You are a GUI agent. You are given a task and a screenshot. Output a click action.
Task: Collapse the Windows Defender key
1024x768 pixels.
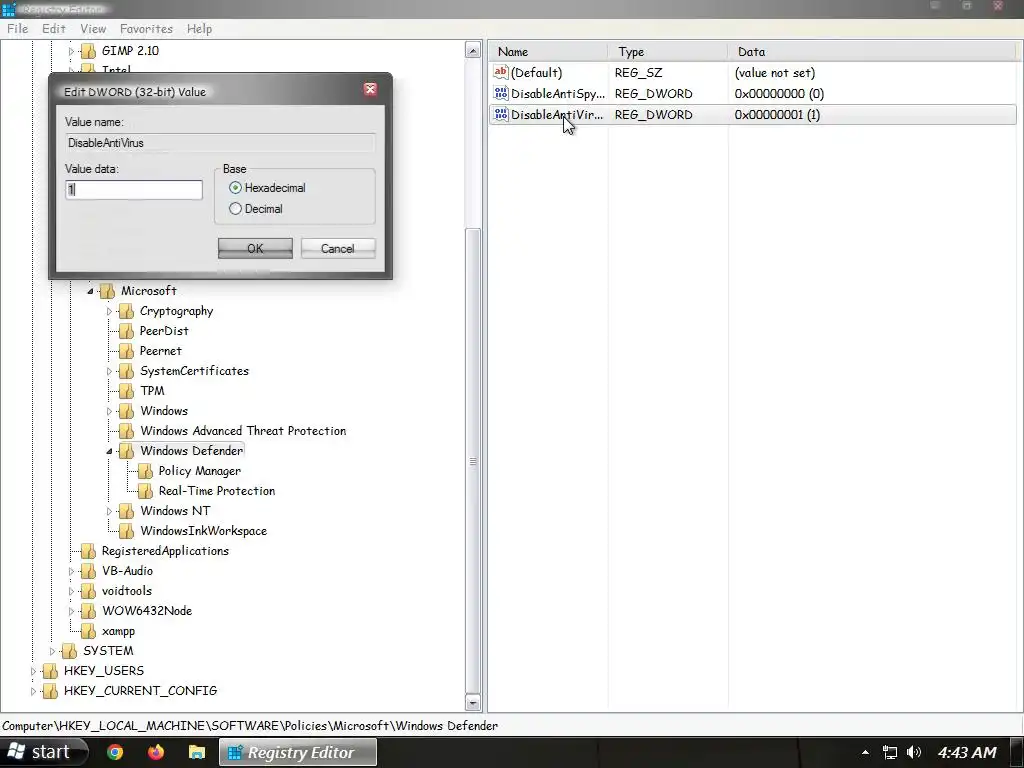pyautogui.click(x=109, y=451)
